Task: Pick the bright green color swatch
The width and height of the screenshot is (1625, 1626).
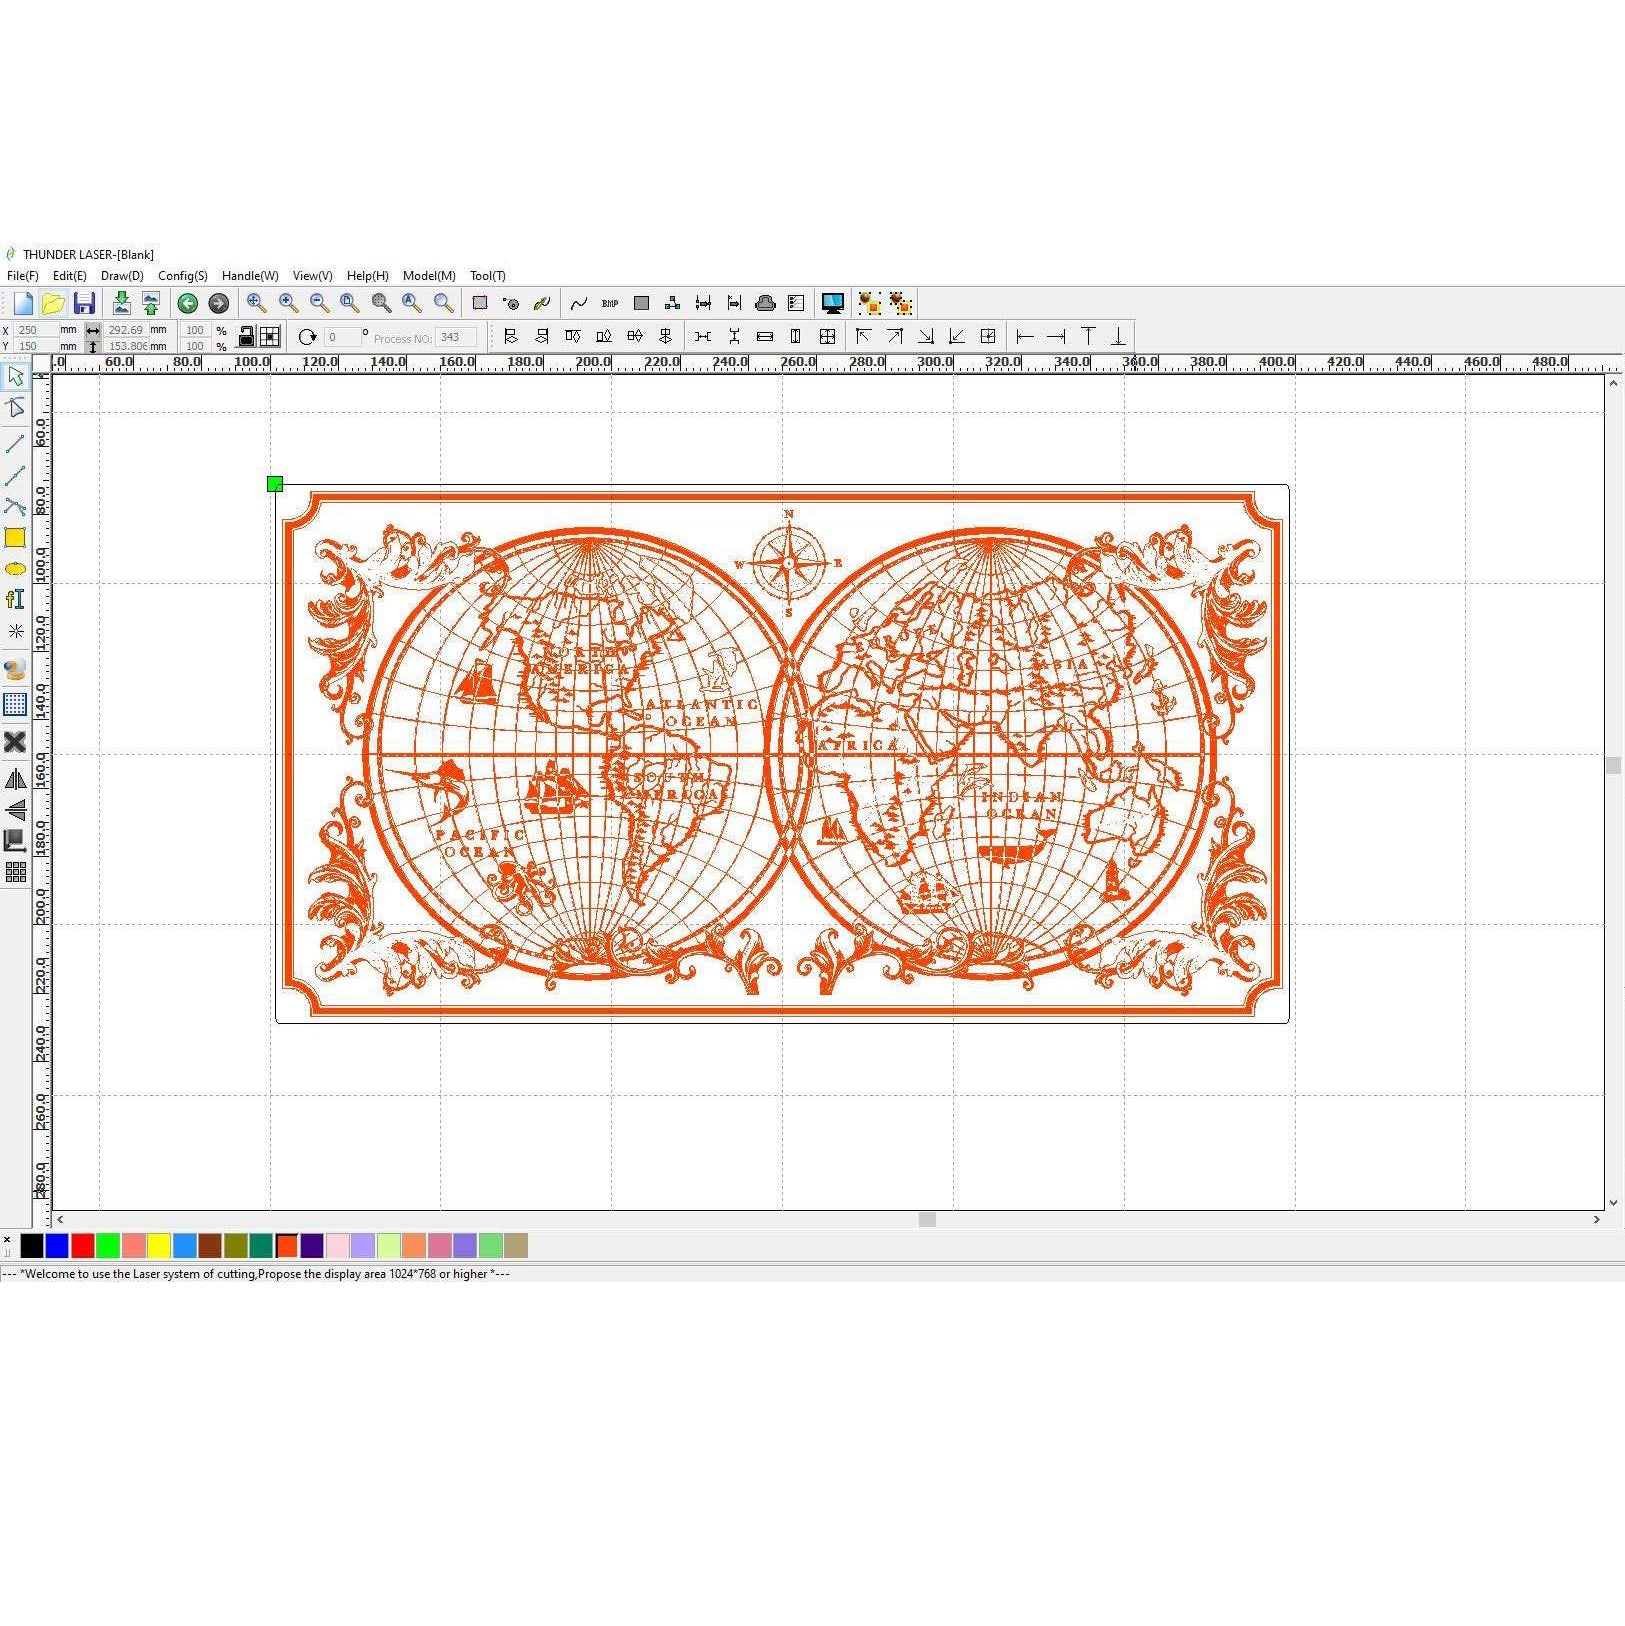Action: pyautogui.click(x=108, y=1245)
